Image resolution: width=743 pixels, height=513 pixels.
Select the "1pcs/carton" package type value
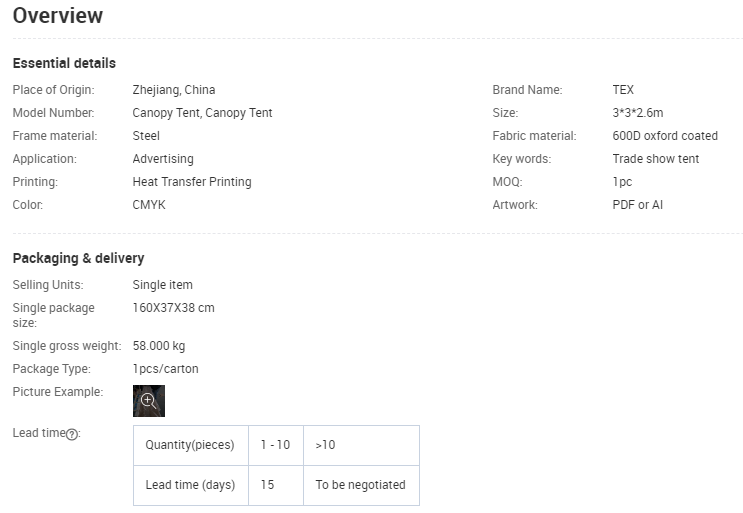(x=166, y=369)
